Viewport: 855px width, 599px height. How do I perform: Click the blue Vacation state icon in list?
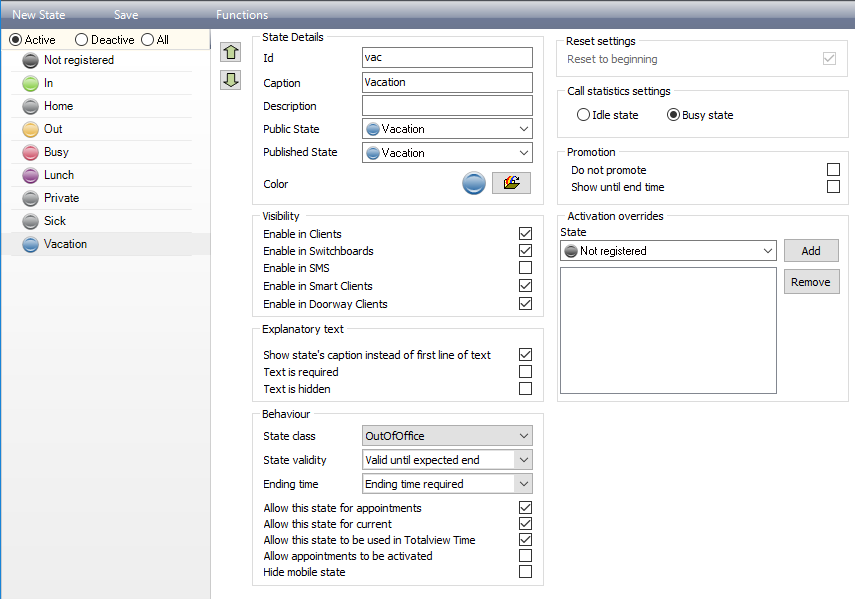point(31,244)
